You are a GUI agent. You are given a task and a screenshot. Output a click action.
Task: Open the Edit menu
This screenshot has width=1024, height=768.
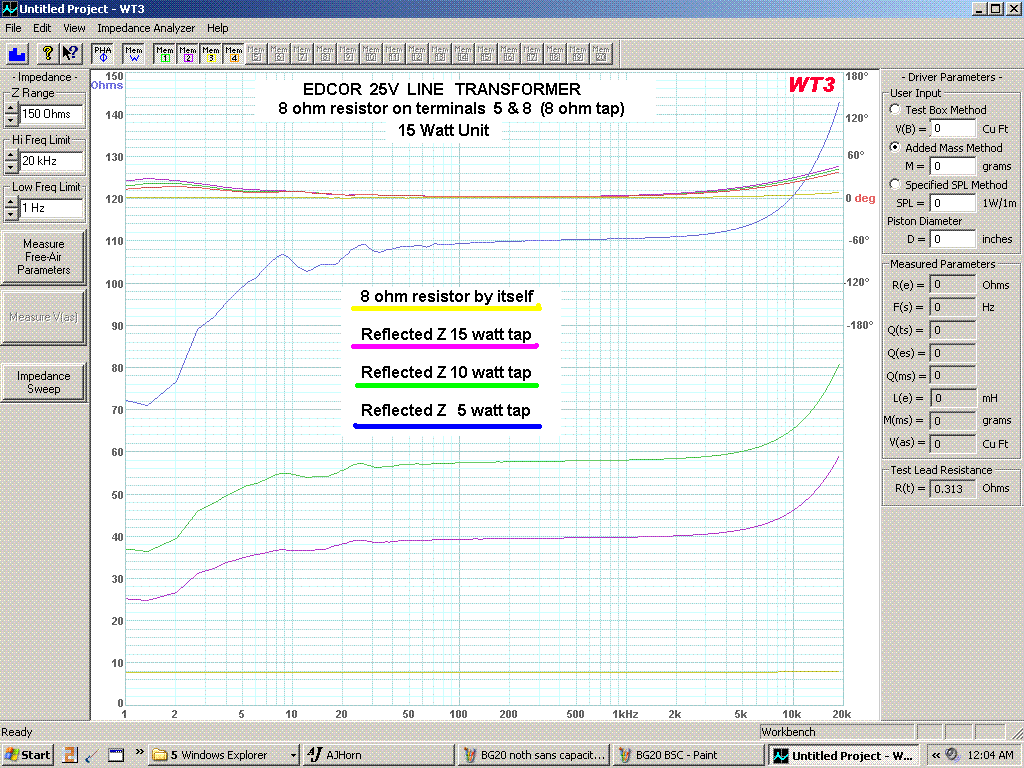pos(42,28)
